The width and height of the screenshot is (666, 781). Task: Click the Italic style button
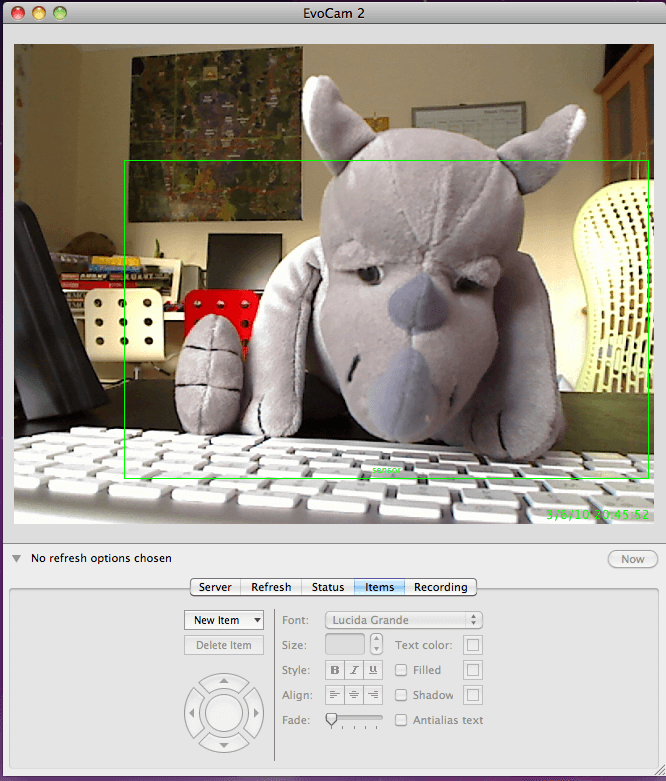[354, 670]
